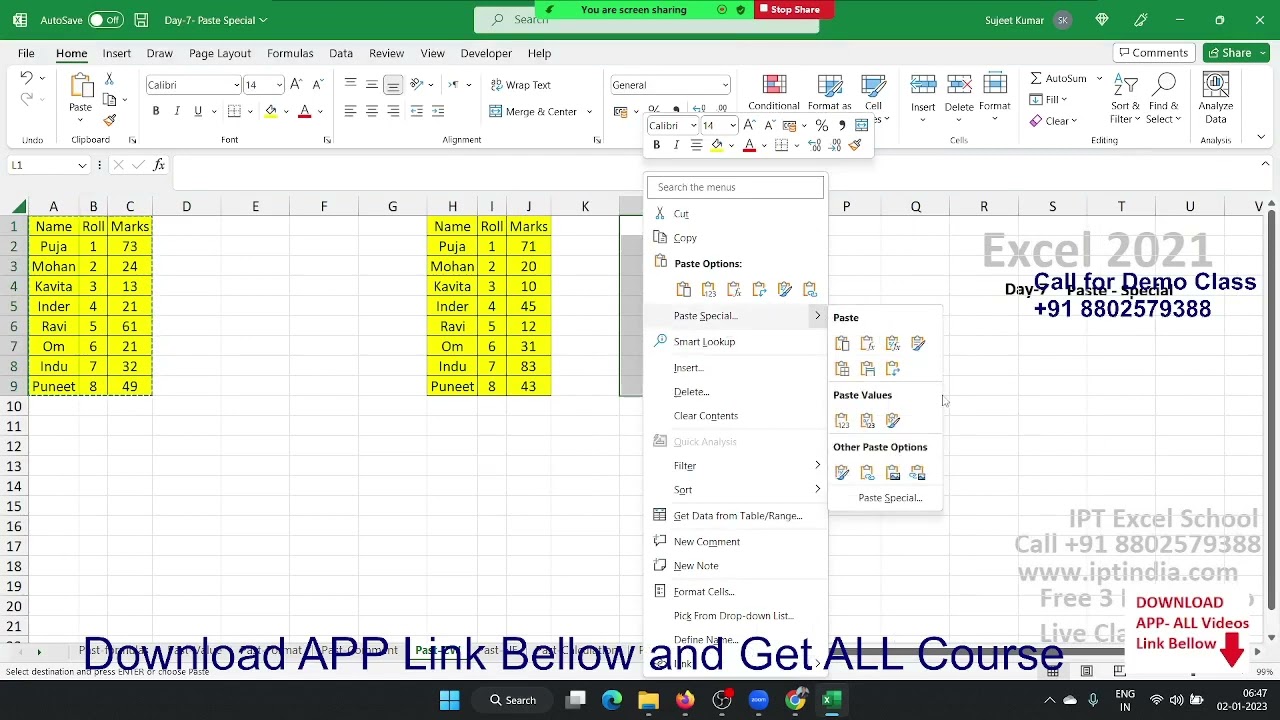Click Increase Font Size in the ribbon
Screen dimensions: 1280x720
coord(298,85)
